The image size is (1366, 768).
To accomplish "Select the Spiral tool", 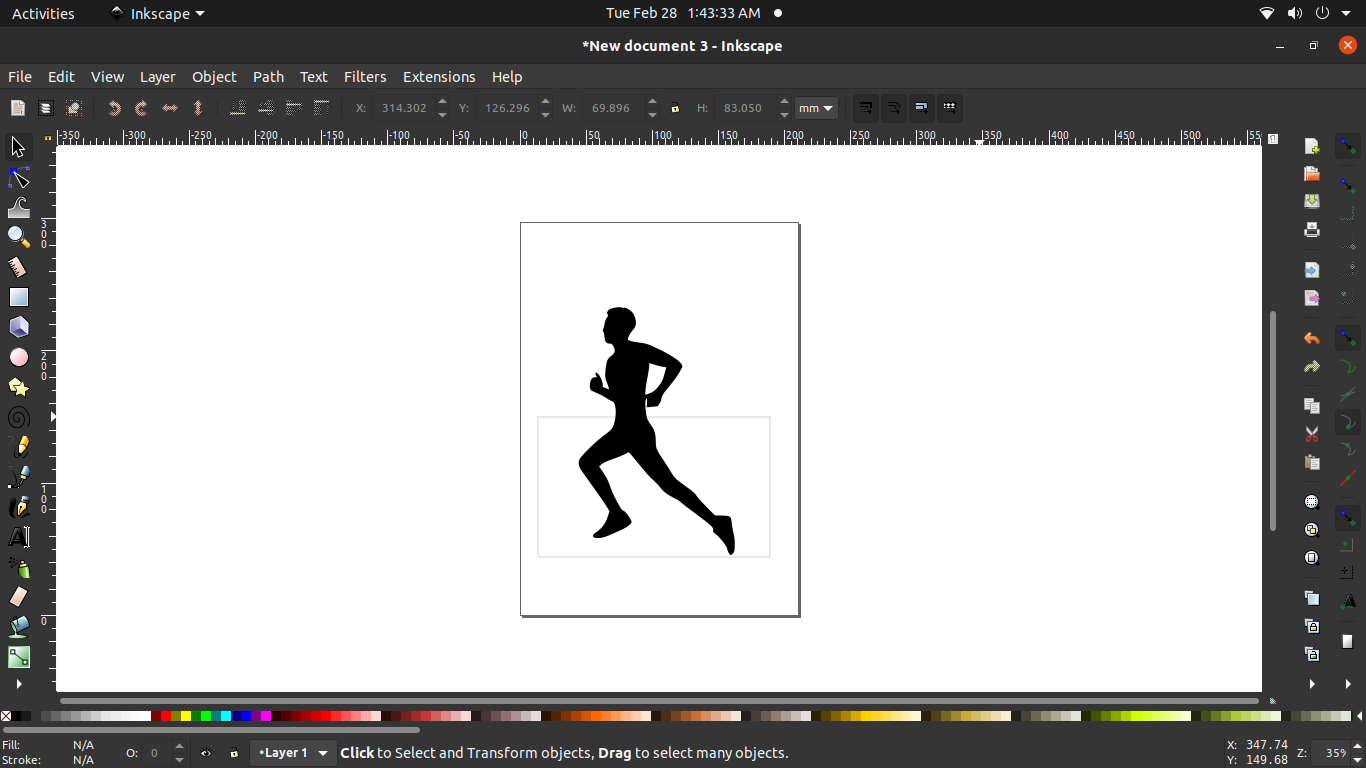I will point(17,417).
